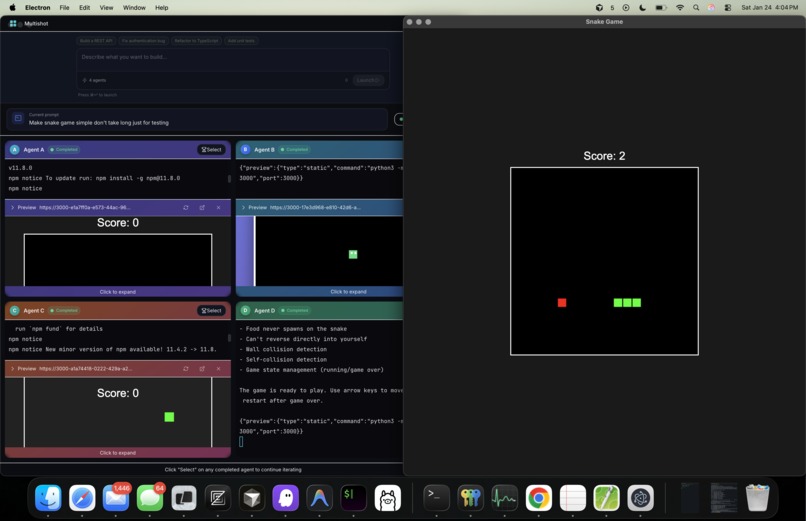Click the Current prompt terminal icon
Screen dimensions: 806x521
pyautogui.click(x=18, y=118)
